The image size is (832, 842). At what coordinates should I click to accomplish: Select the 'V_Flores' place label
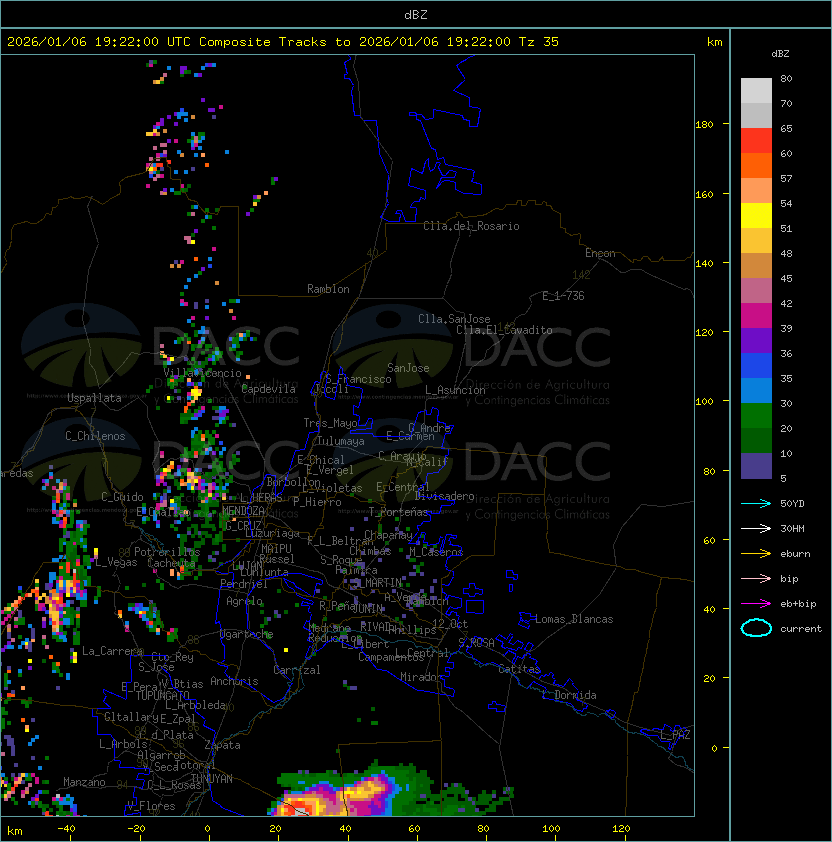[151, 806]
